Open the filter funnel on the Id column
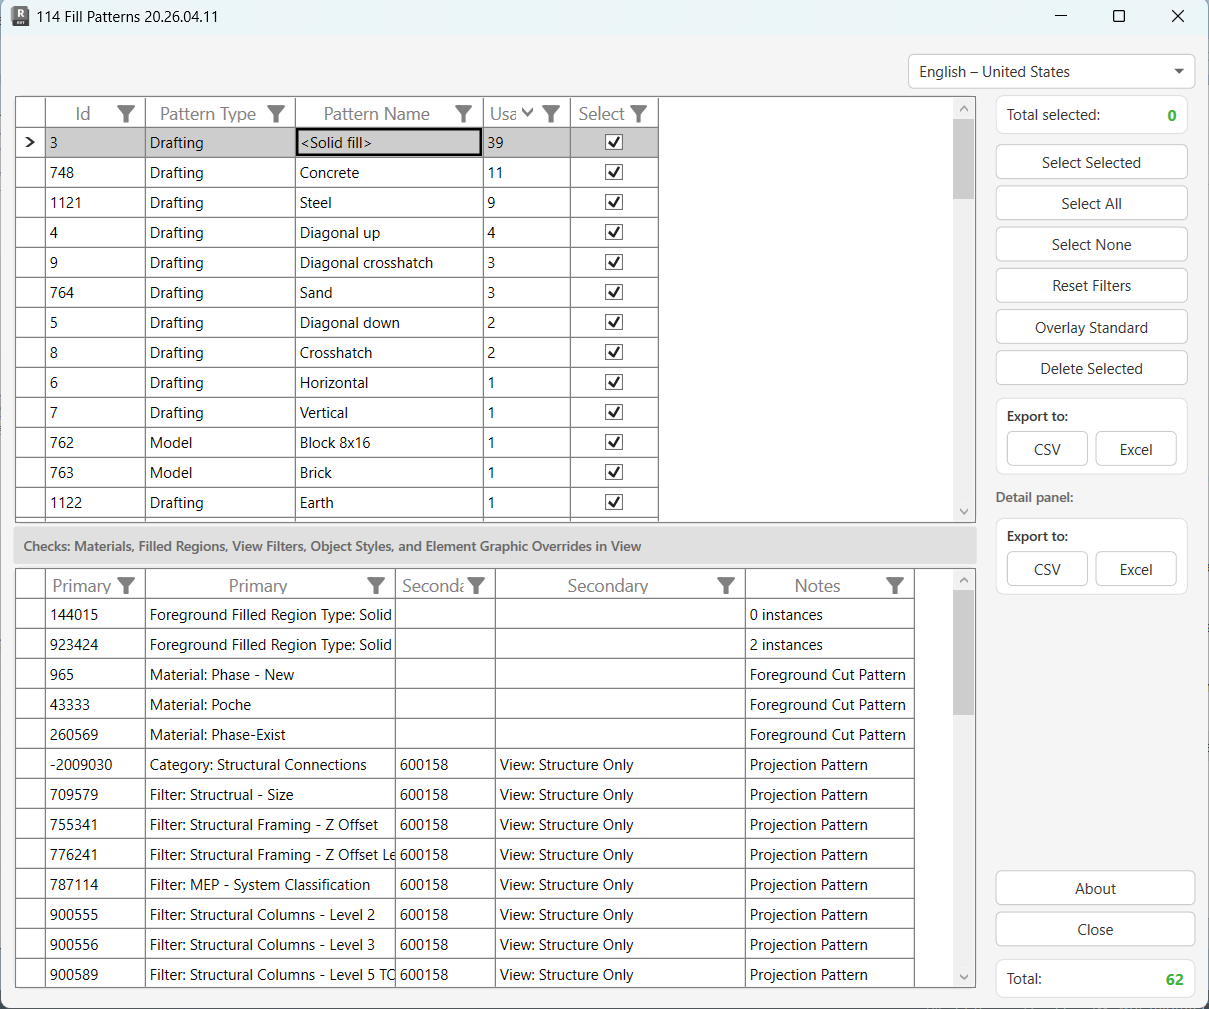Viewport: 1209px width, 1009px height. click(x=126, y=113)
